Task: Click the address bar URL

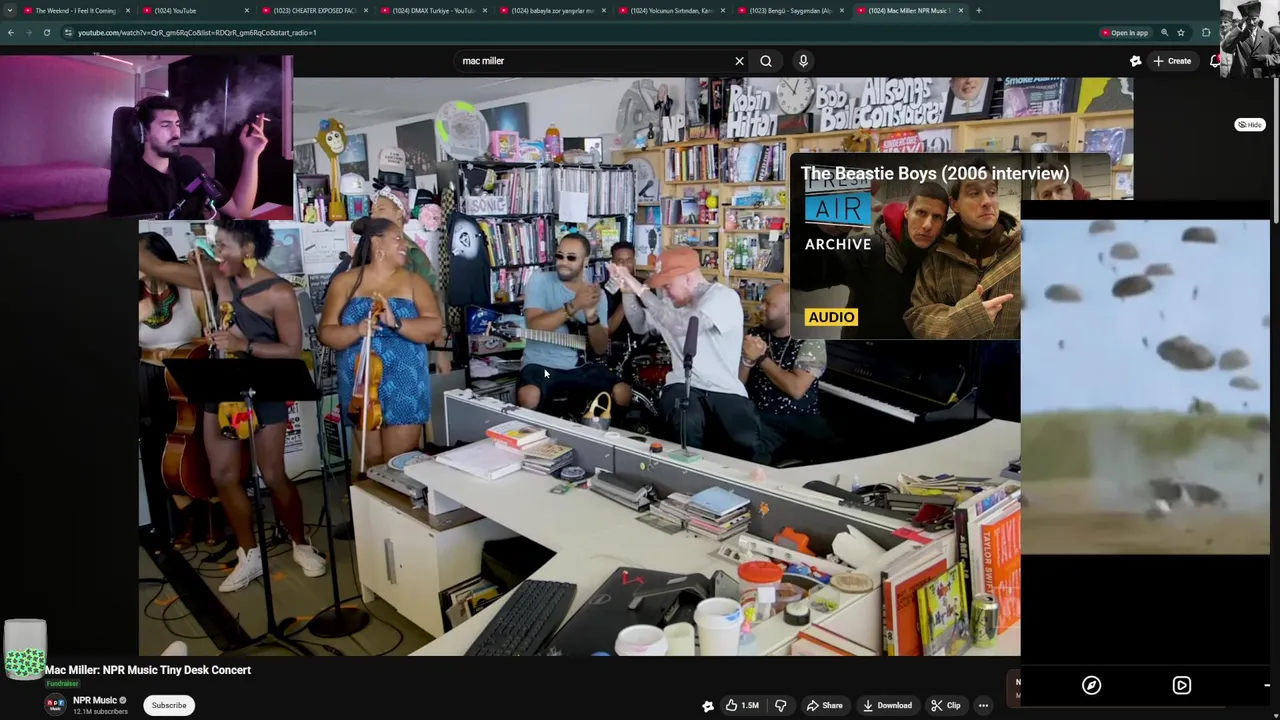Action: (x=197, y=32)
